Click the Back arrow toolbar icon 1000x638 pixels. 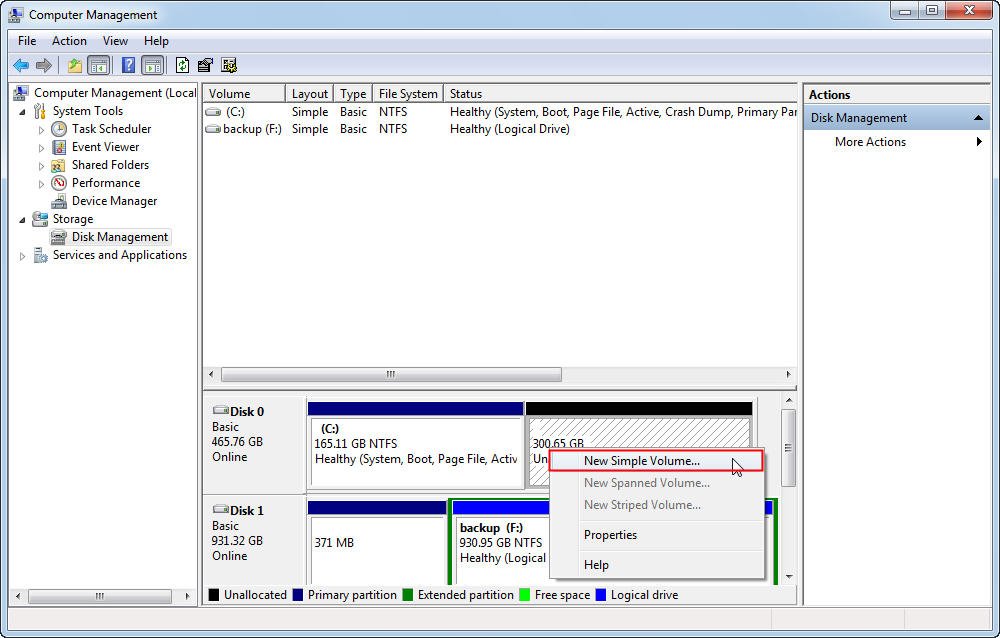[21, 65]
